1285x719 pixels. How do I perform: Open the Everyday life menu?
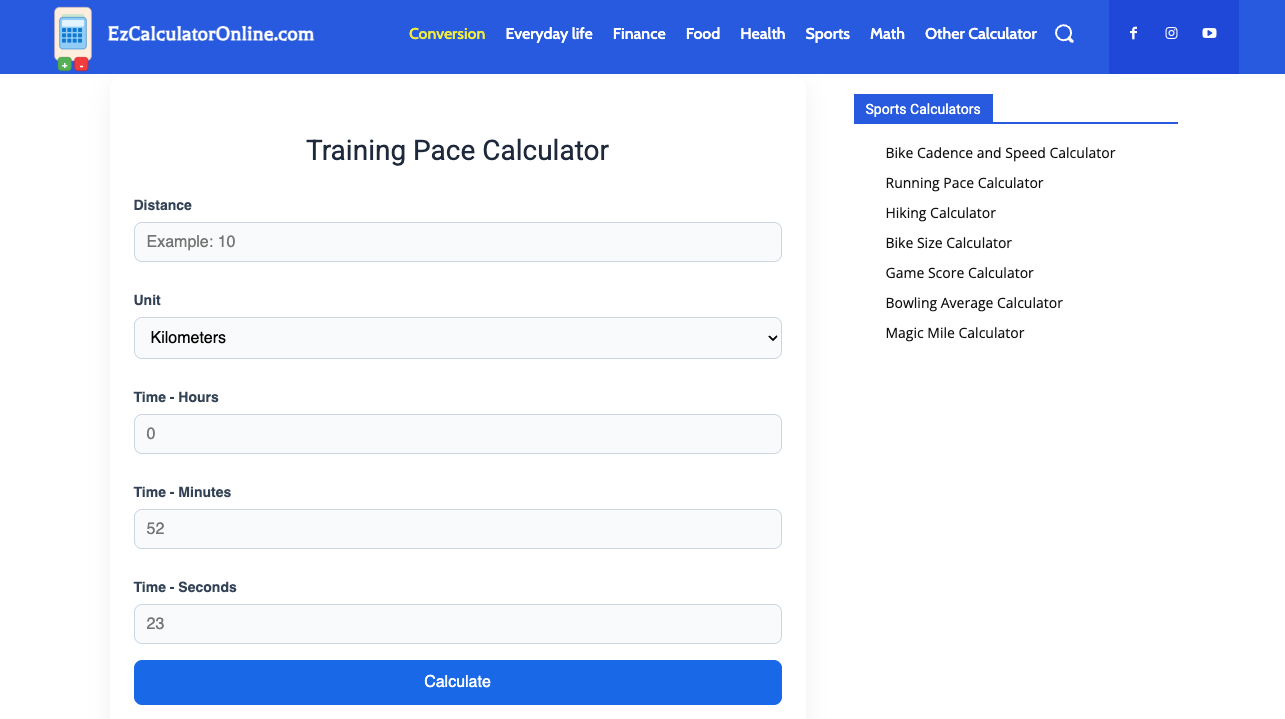(x=549, y=33)
